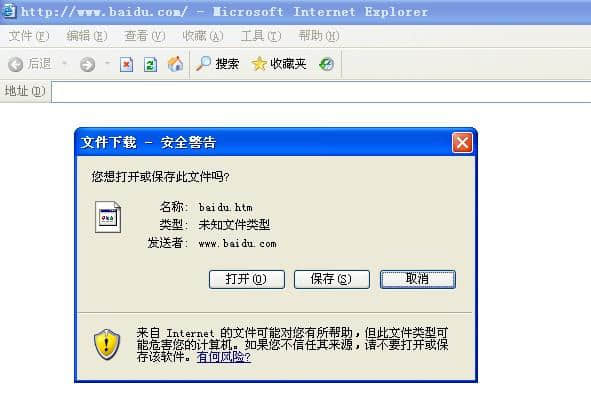Viewport: 591px width, 414px height.
Task: Expand the Back button history dropdown arrow
Action: pos(64,63)
